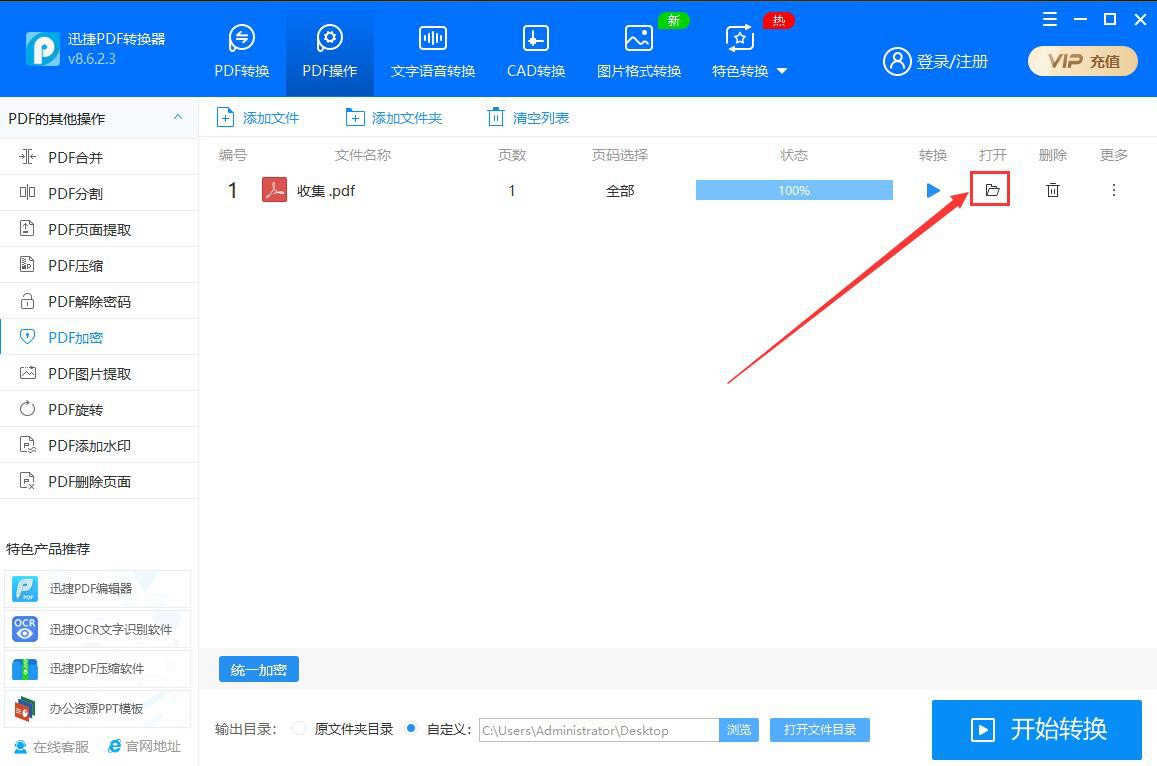Open the more options three-dot icon
This screenshot has height=766, width=1157.
click(x=1113, y=190)
